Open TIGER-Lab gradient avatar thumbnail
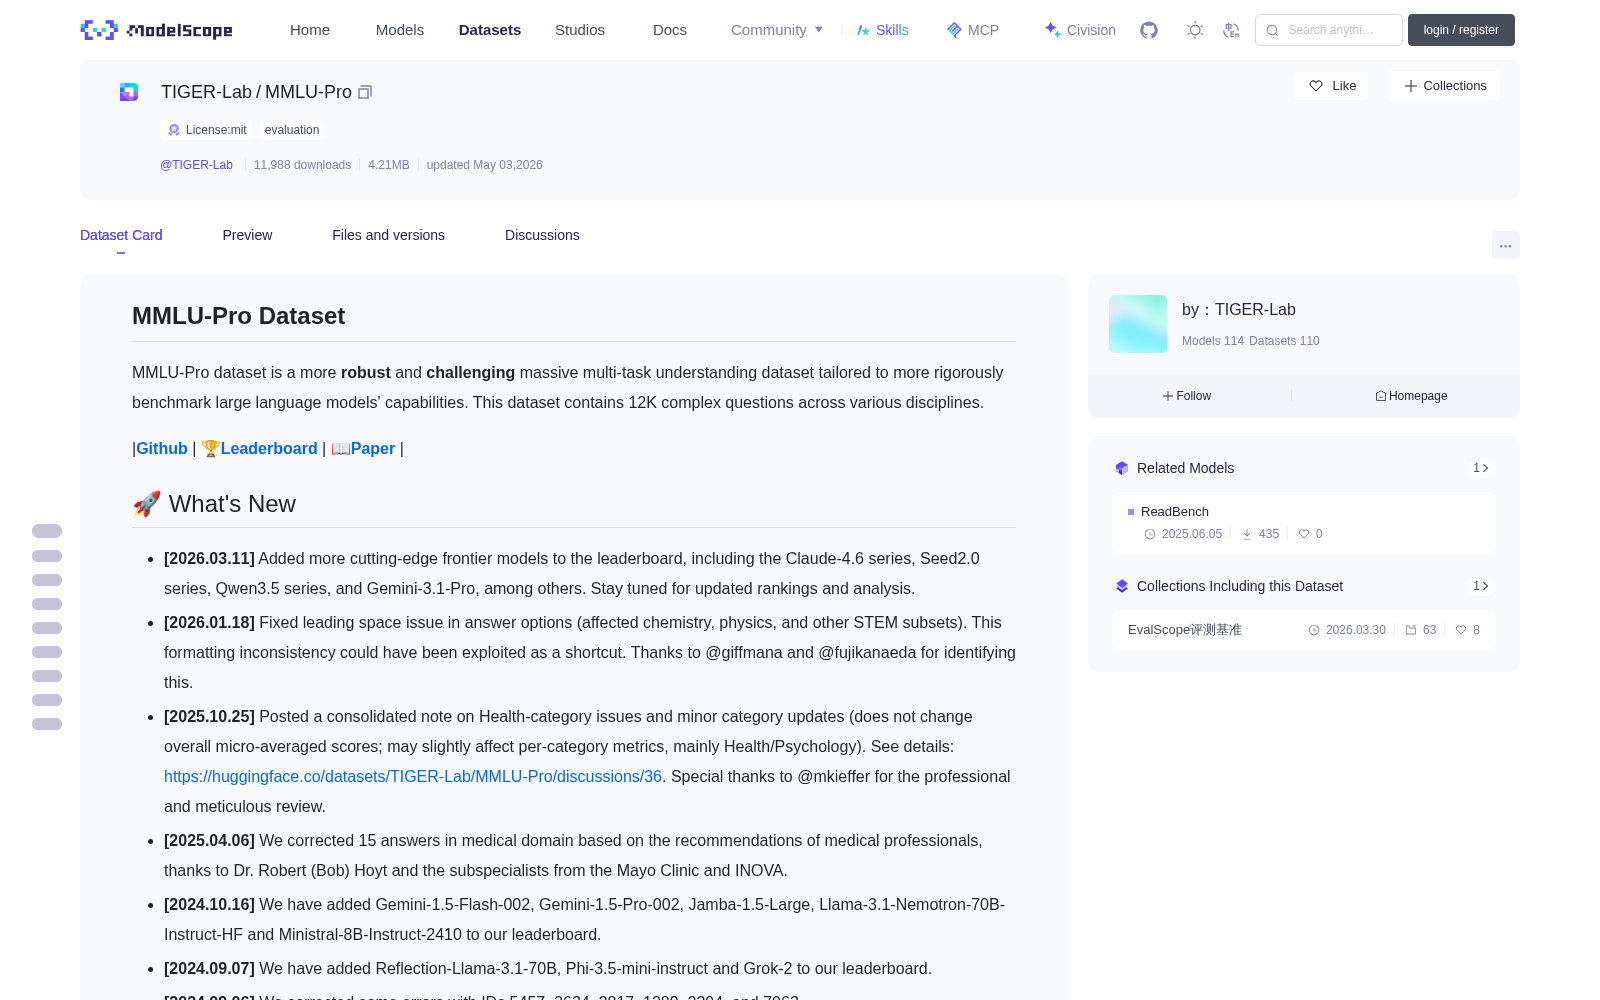Viewport: 1600px width, 1000px height. click(1138, 324)
